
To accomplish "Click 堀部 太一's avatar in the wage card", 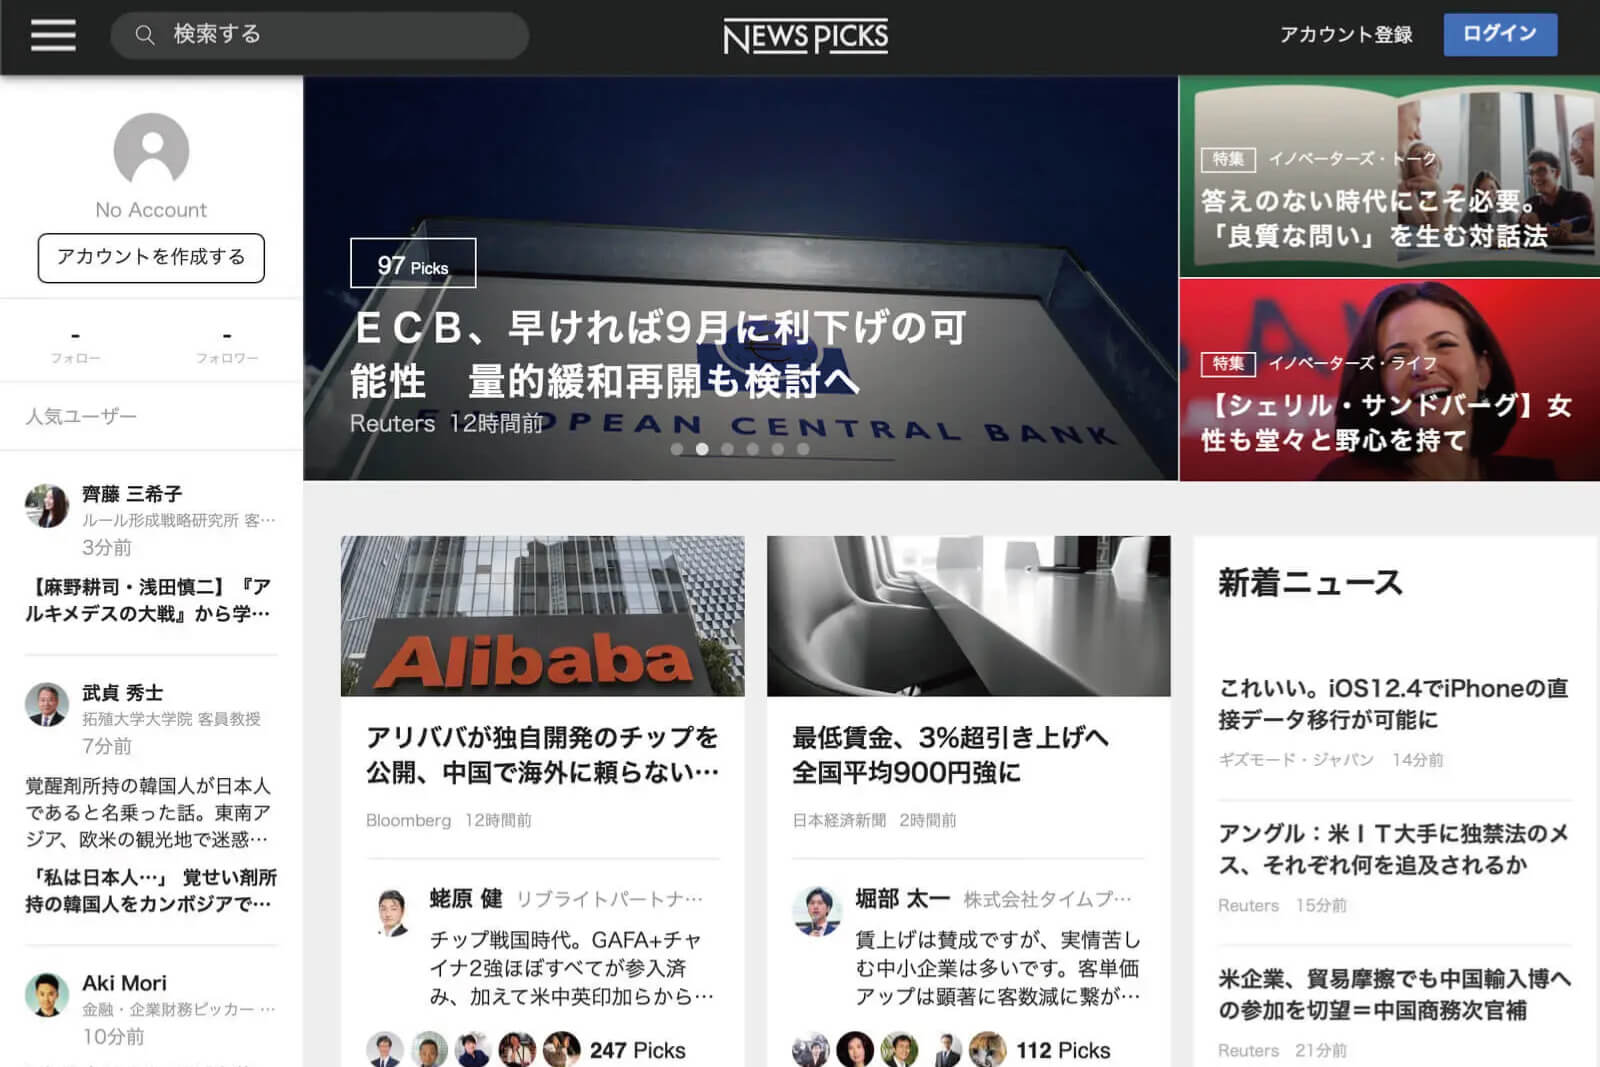I will click(817, 911).
